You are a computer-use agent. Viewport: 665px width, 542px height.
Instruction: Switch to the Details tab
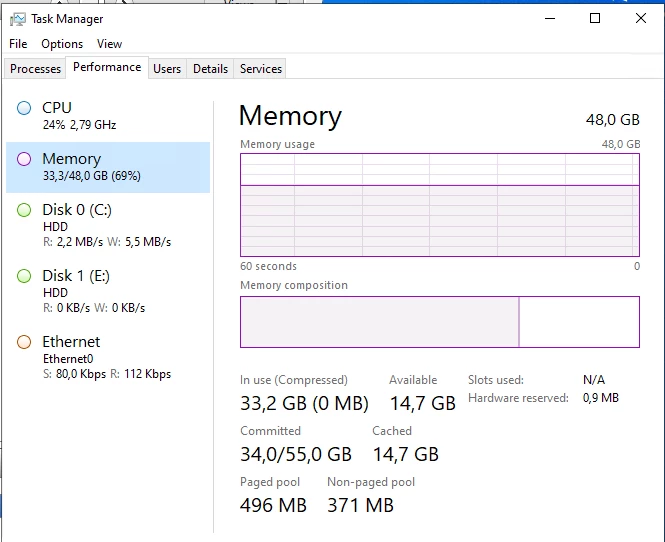click(x=210, y=69)
